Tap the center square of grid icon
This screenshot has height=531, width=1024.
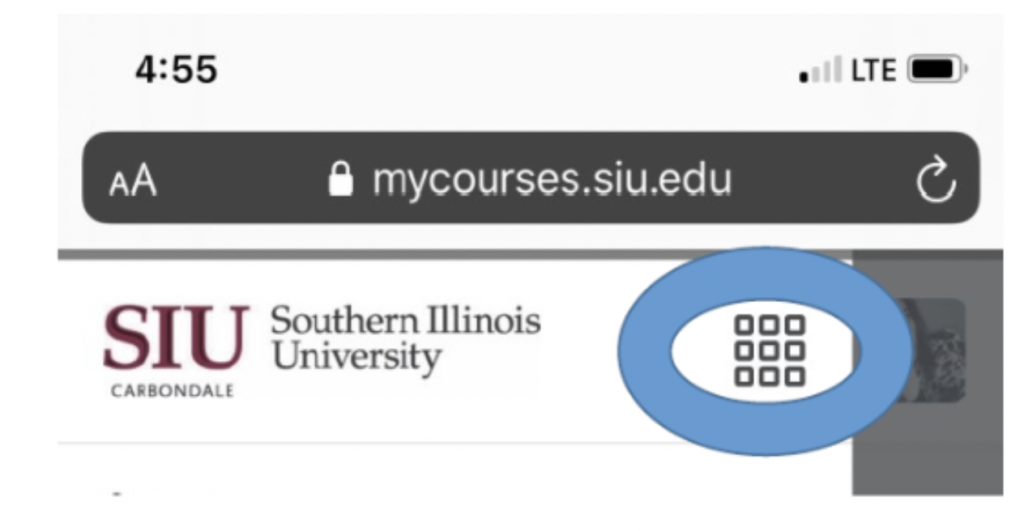(x=769, y=351)
